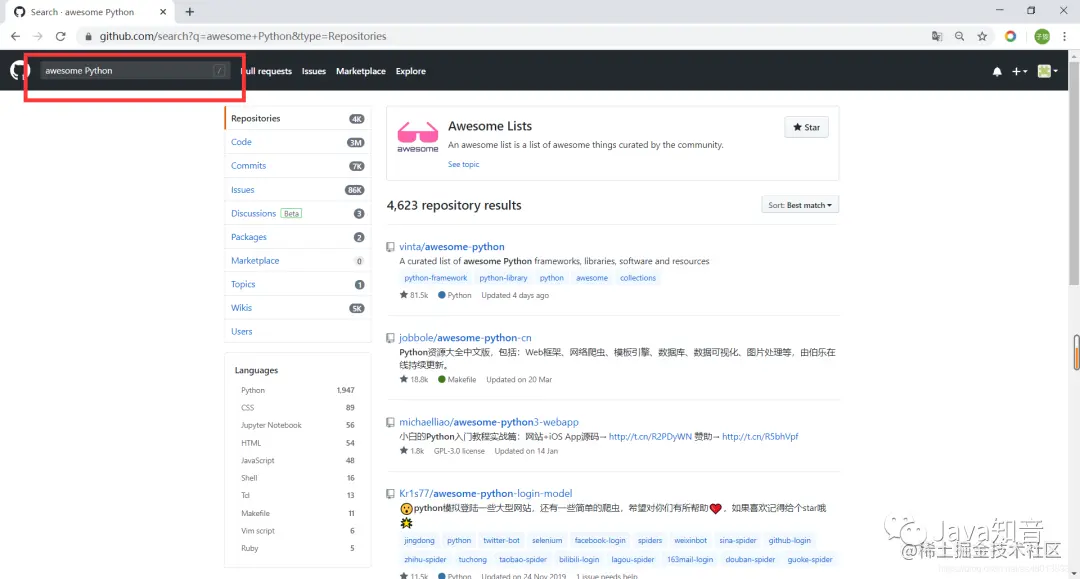Click the python-framework topic tag

pyautogui.click(x=435, y=278)
